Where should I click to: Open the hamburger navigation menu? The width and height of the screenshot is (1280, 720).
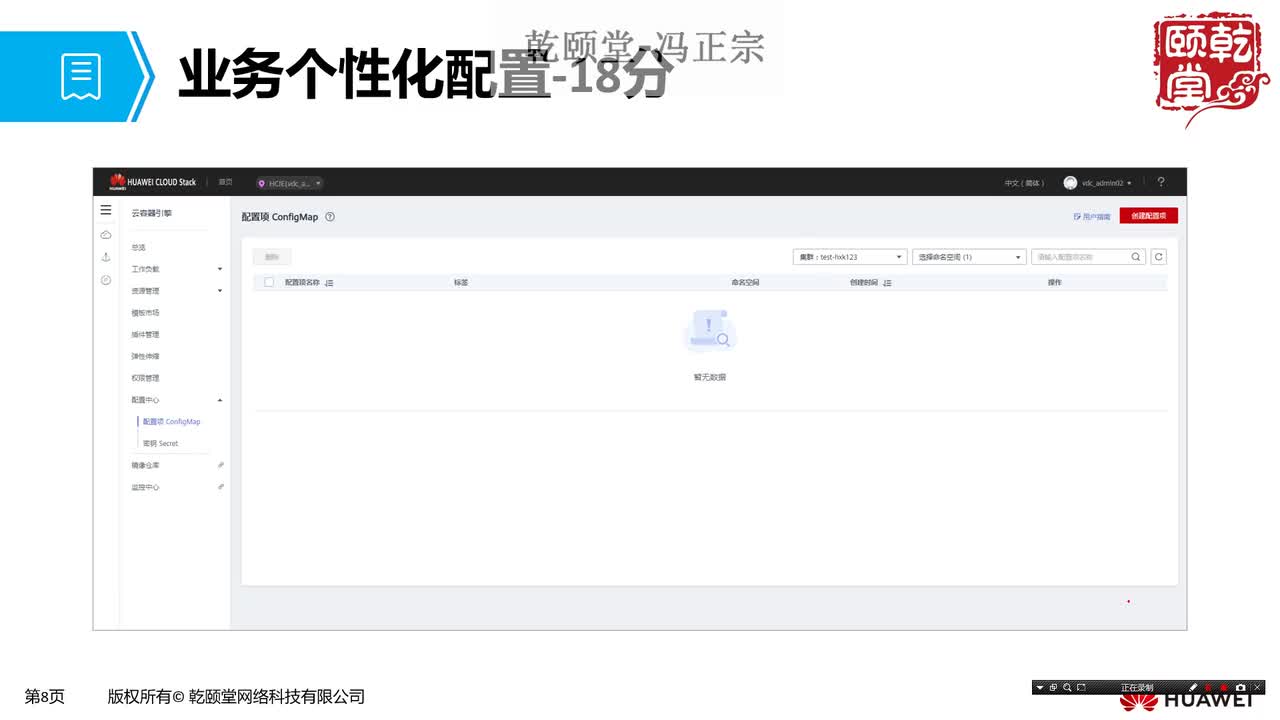(x=106, y=211)
